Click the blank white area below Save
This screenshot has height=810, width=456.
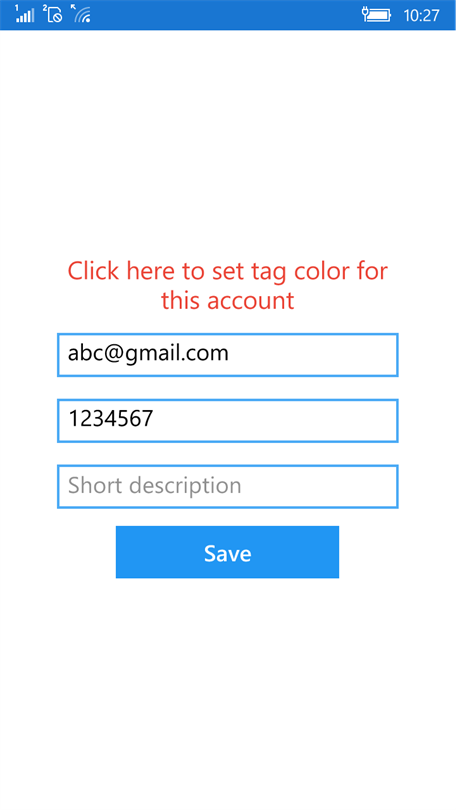[x=228, y=692]
